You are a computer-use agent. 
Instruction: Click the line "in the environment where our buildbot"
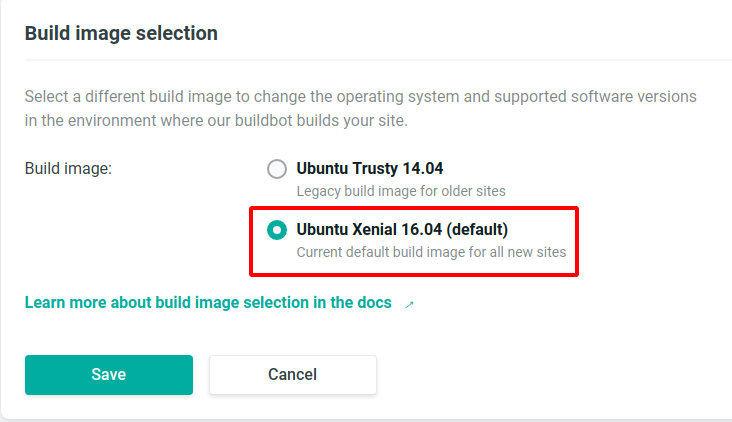[x=216, y=121]
